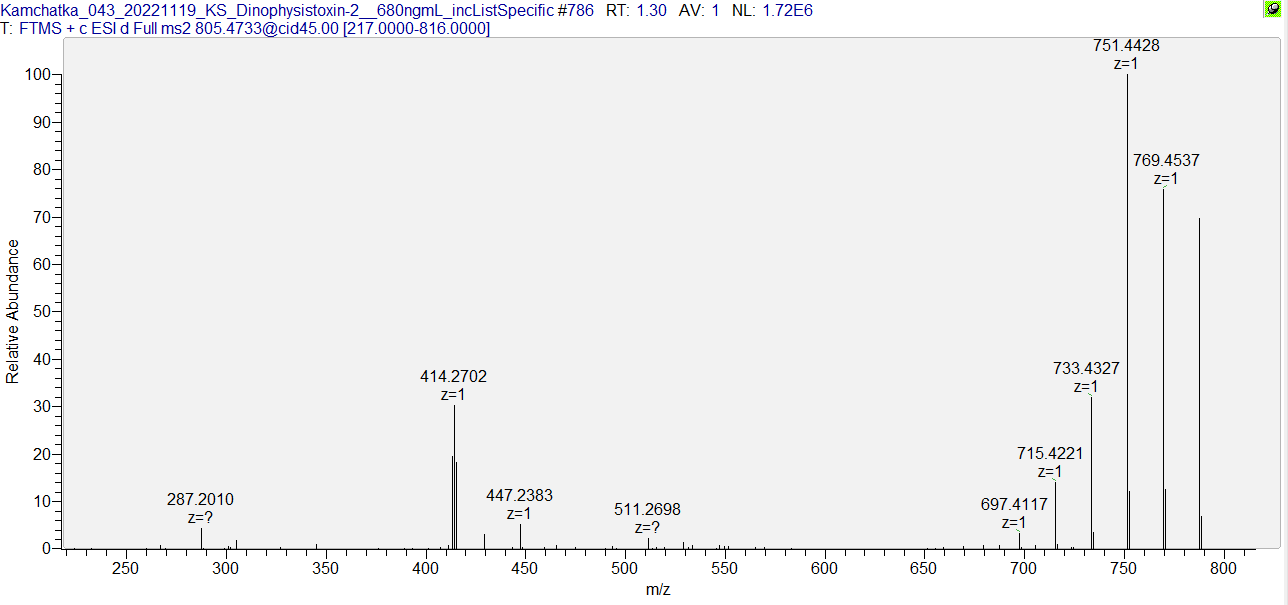This screenshot has width=1288, height=605.
Task: Click the 100 tick on abundance axis
Action: tap(41, 75)
